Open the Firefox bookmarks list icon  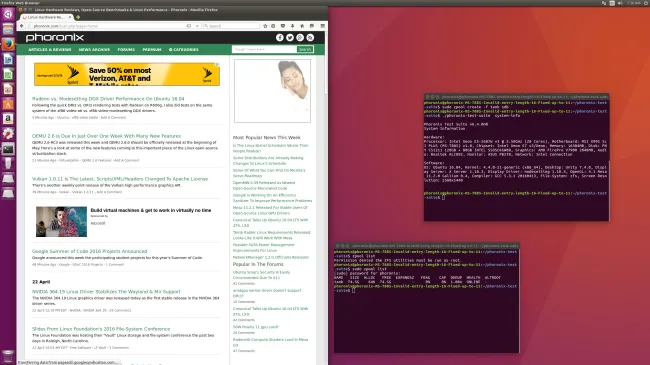click(x=273, y=26)
